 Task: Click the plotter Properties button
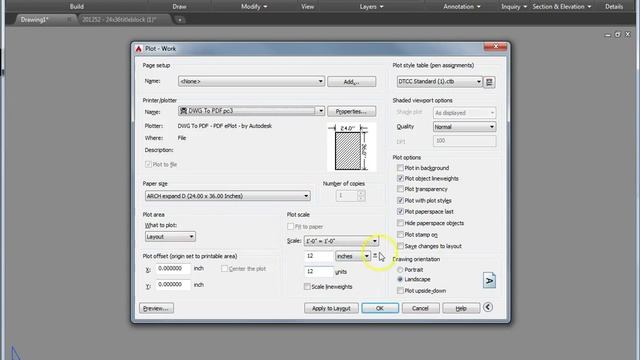[x=351, y=111]
